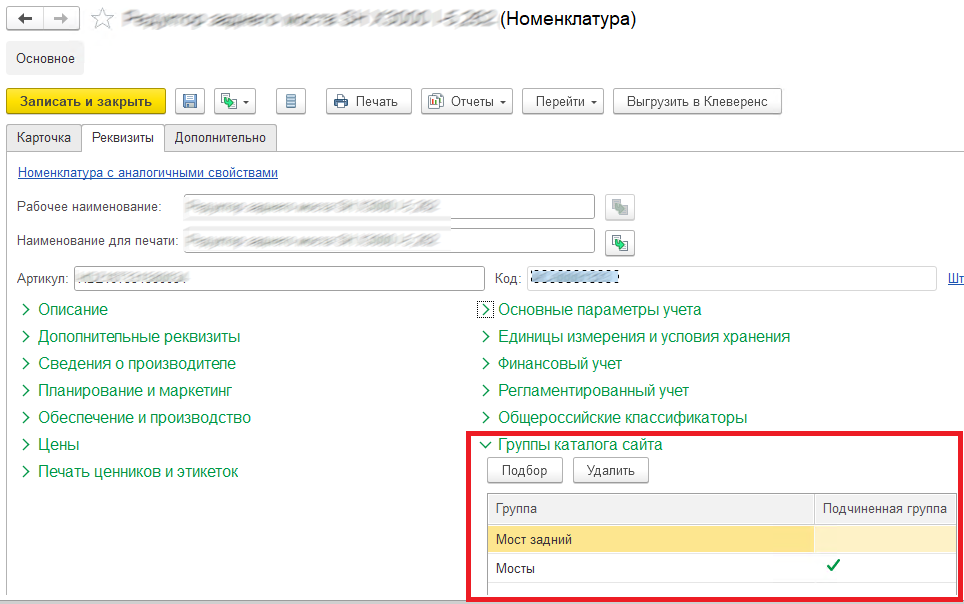Click Подчиненная группа column header
This screenshot has height=604, width=964.
coord(885,509)
